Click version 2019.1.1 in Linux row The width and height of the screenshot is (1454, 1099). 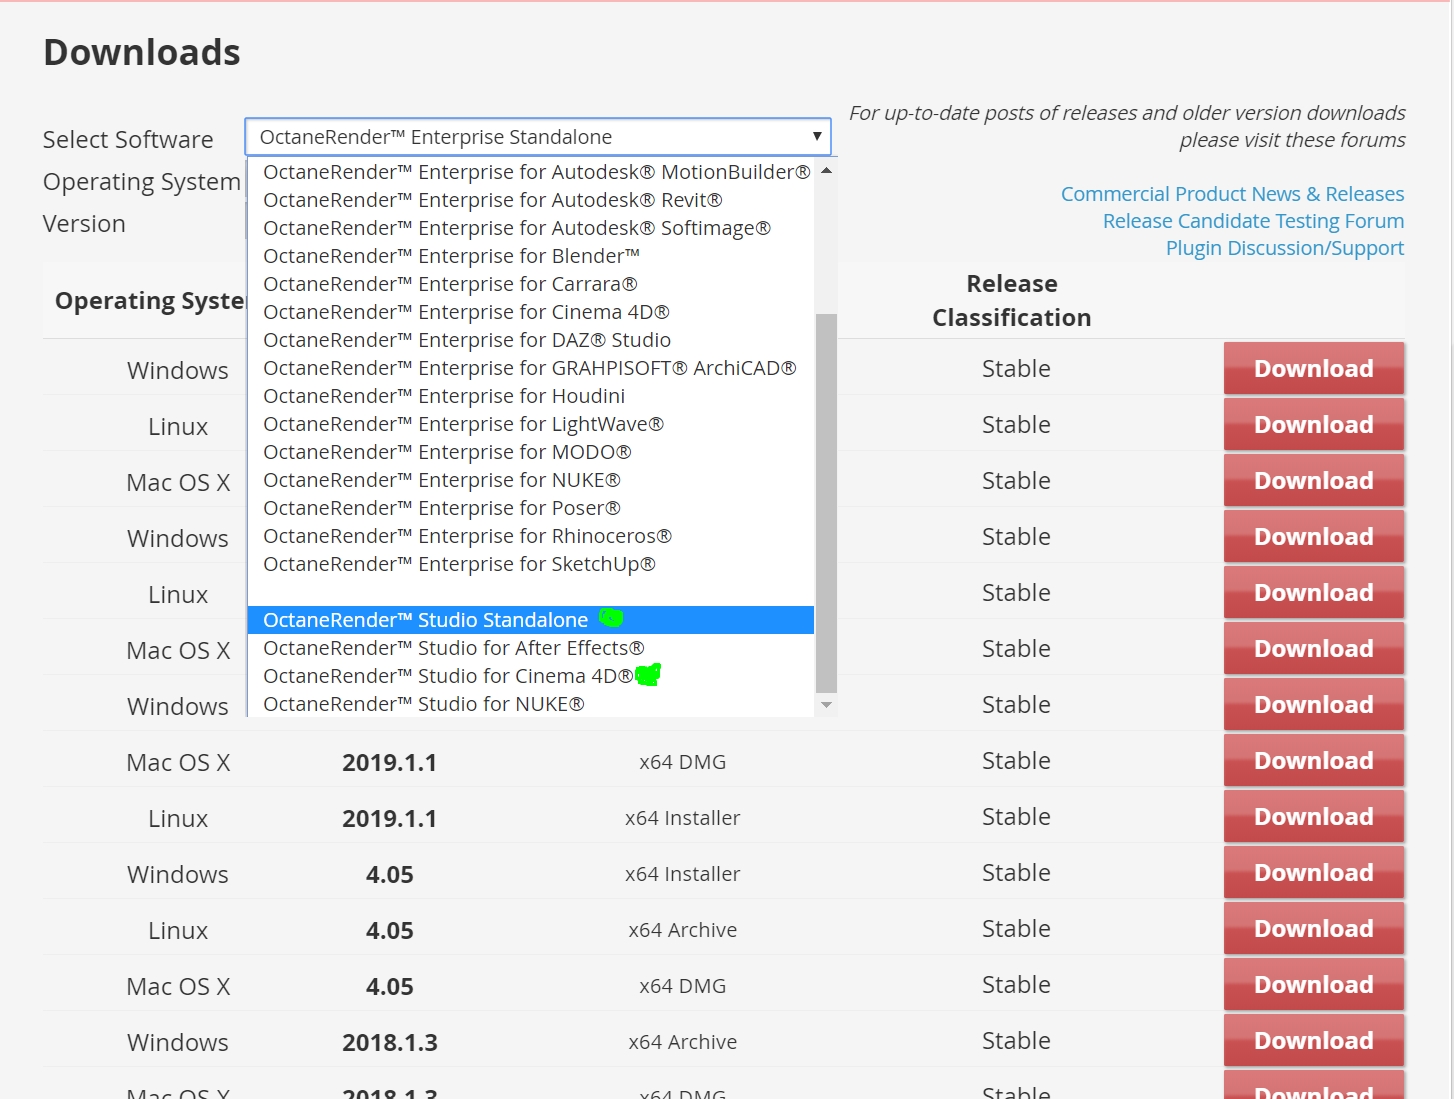coord(390,818)
